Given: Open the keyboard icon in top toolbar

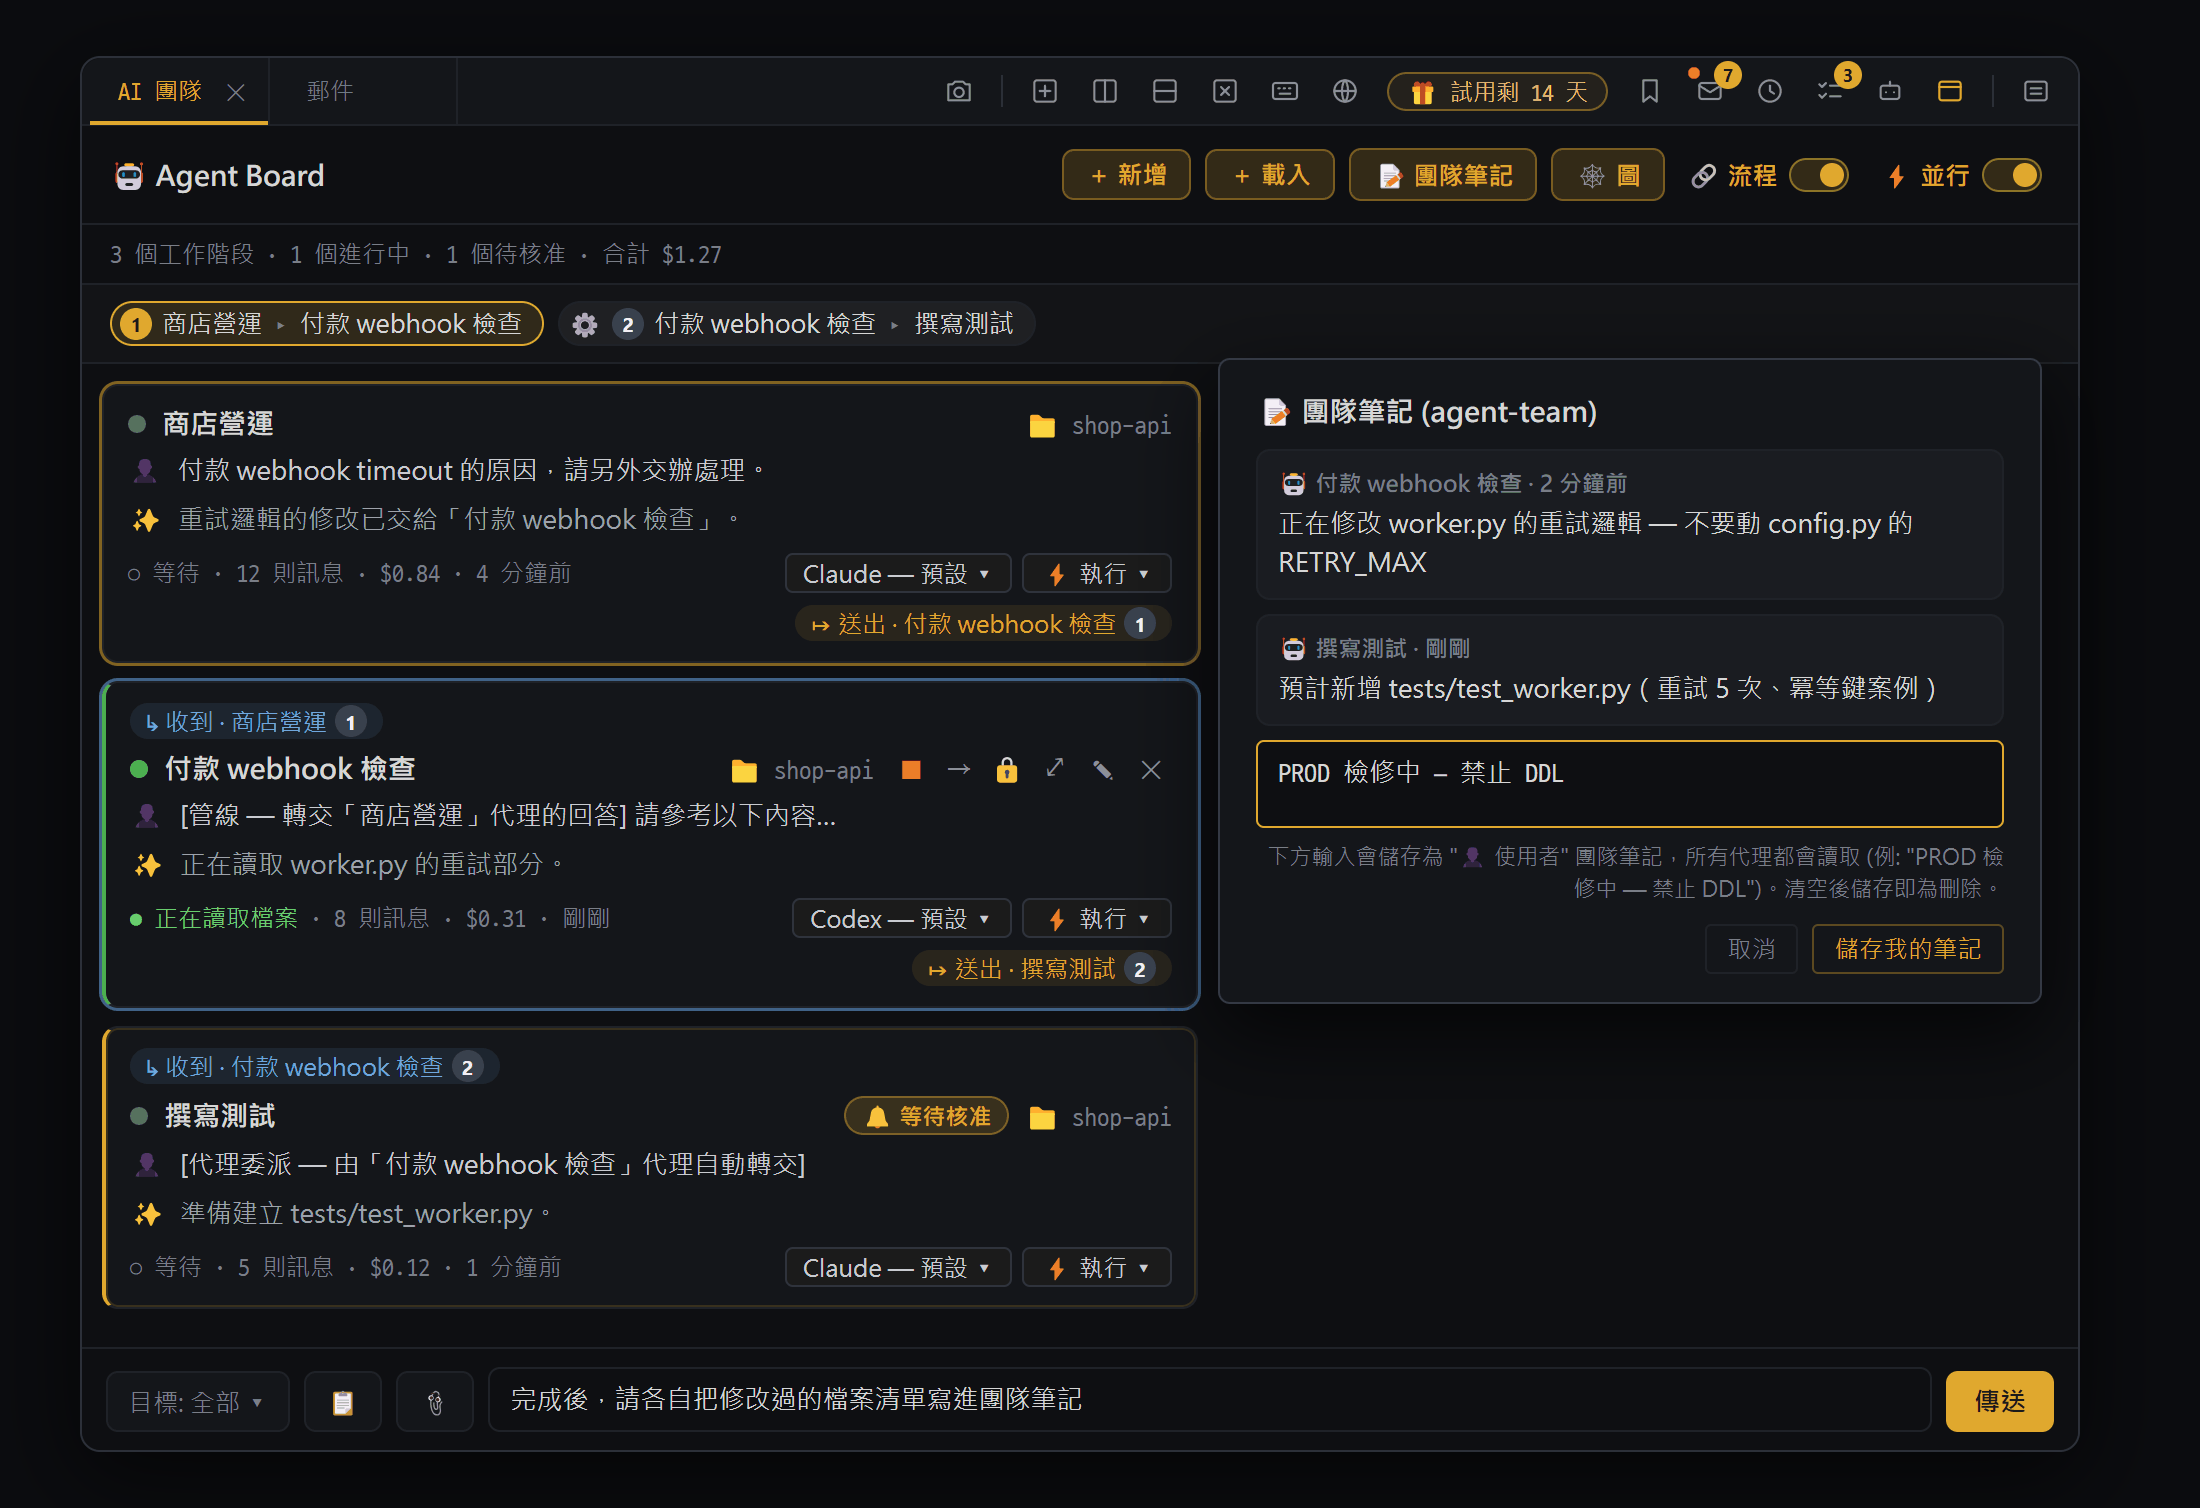Looking at the screenshot, I should (1284, 92).
